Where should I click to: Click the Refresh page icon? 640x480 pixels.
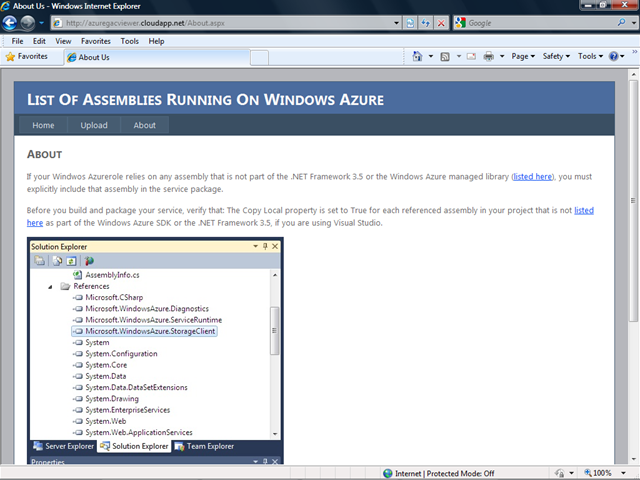425,23
